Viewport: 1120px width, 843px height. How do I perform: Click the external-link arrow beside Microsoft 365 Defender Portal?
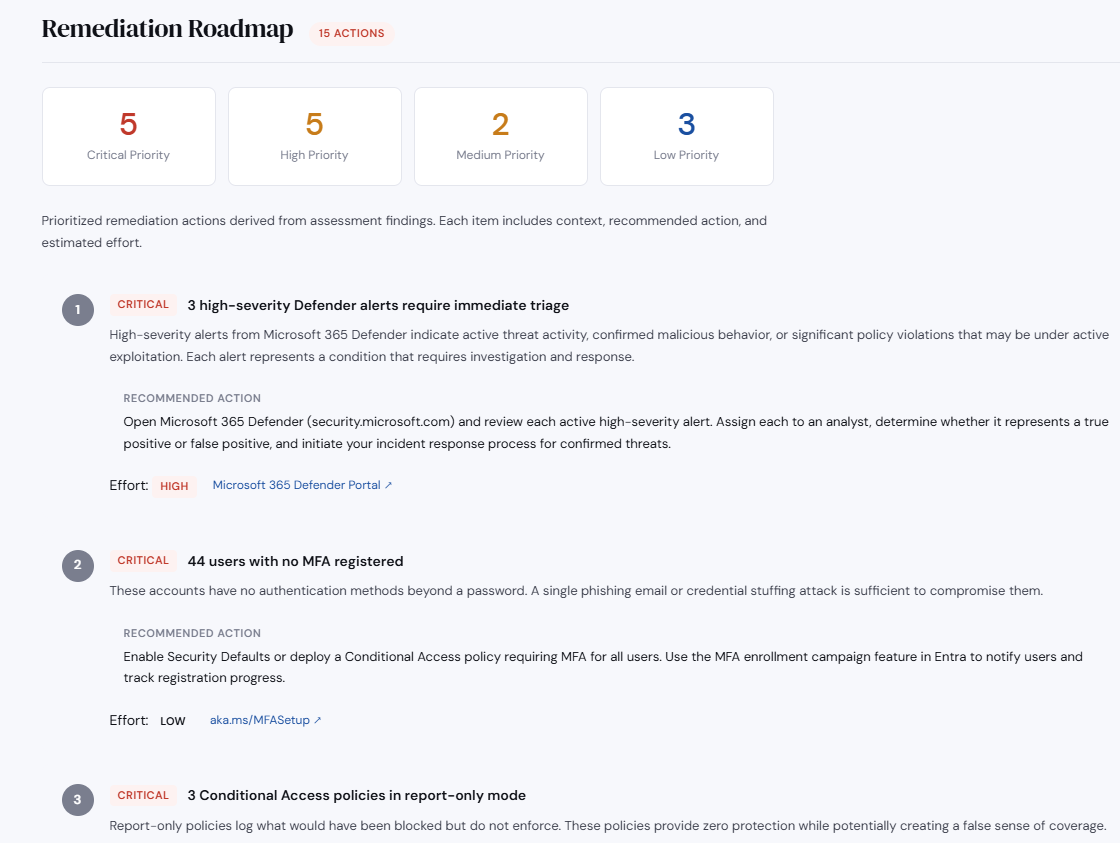pos(389,484)
